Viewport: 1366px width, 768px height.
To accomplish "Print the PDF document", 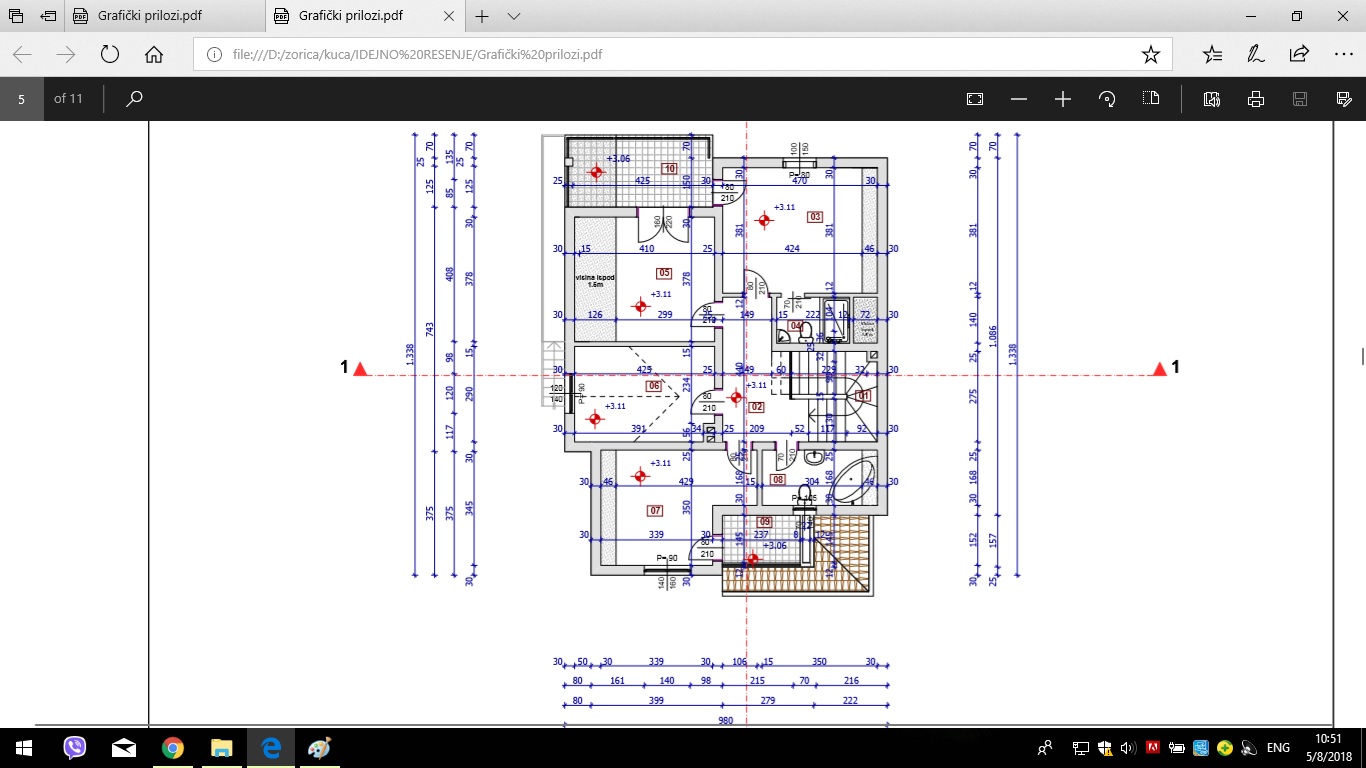I will click(x=1256, y=99).
